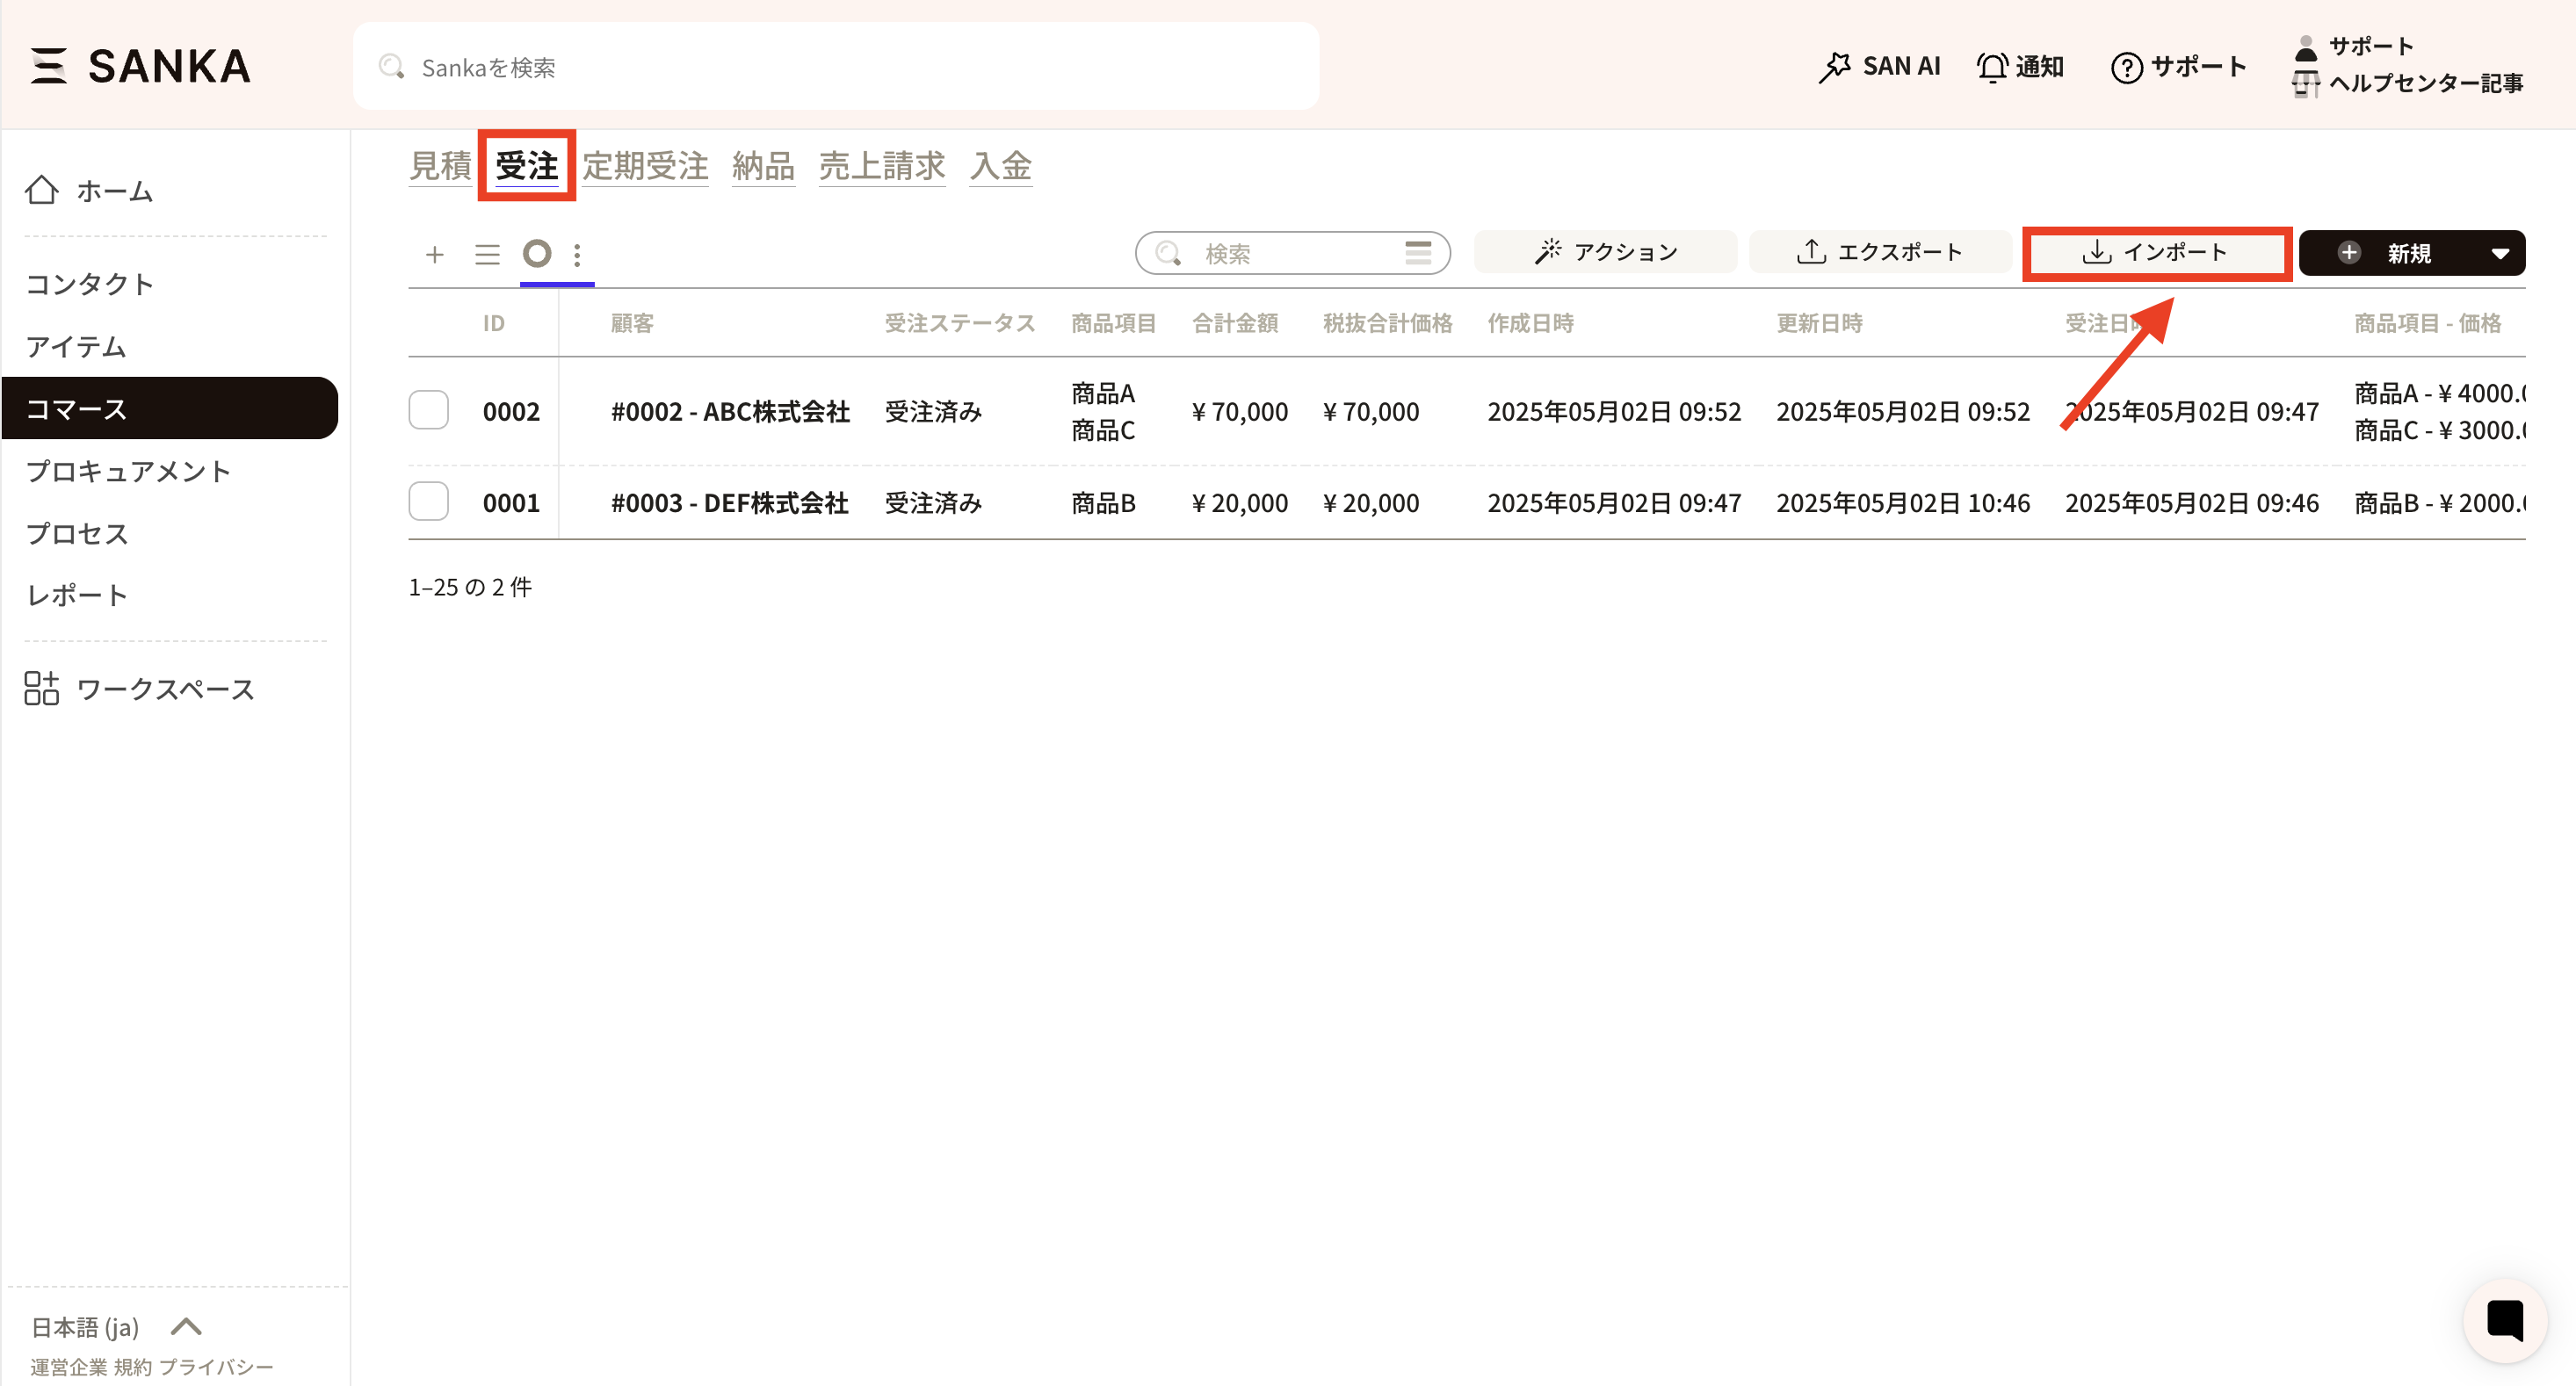Open SAN AI assistant
This screenshot has width=2576, height=1386.
[x=1879, y=66]
